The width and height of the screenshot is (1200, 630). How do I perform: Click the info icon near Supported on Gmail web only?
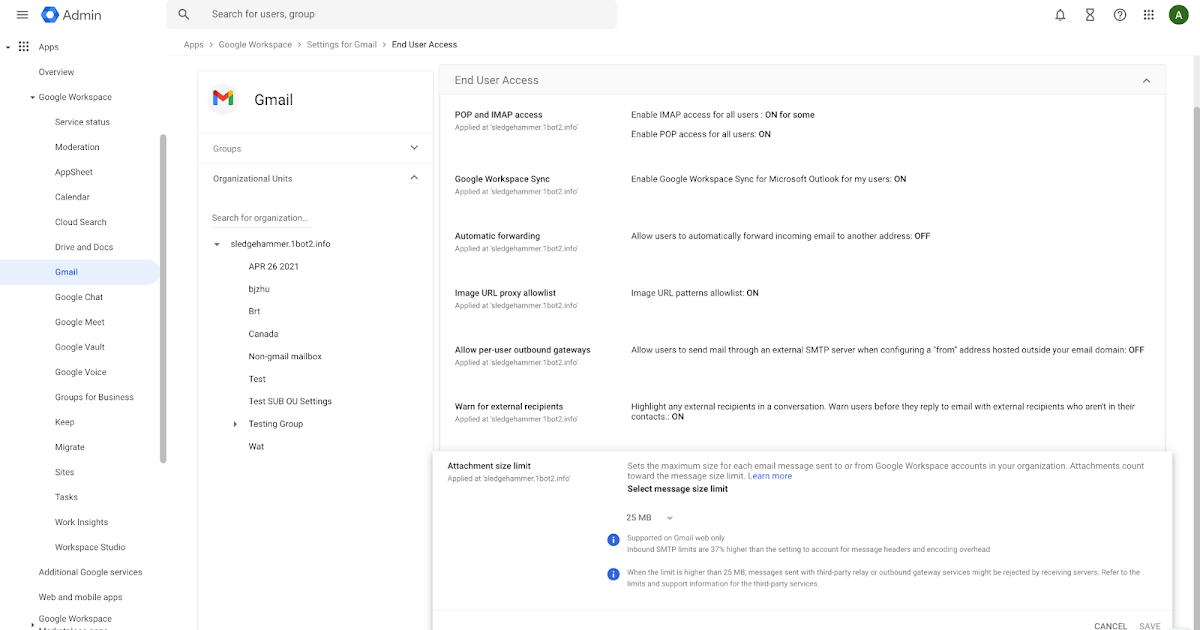613,539
